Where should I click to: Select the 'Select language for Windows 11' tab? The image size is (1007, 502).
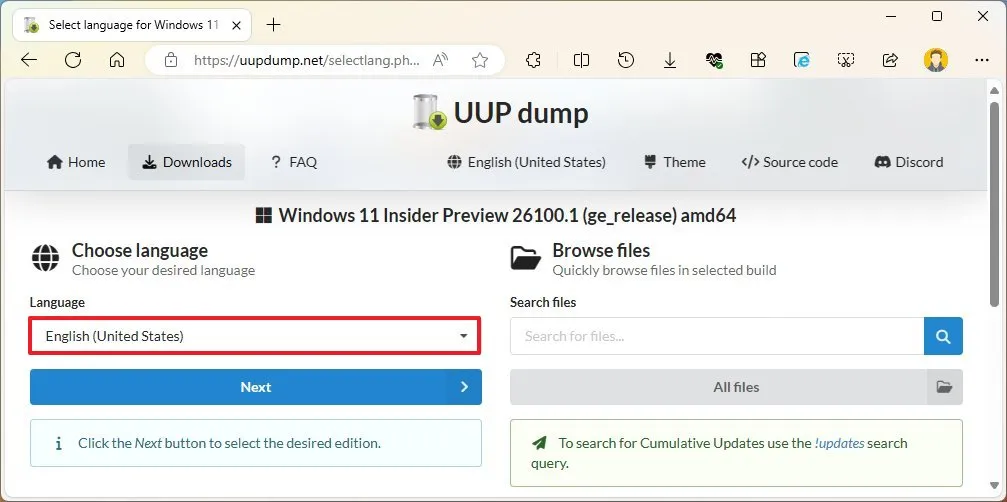[x=130, y=25]
